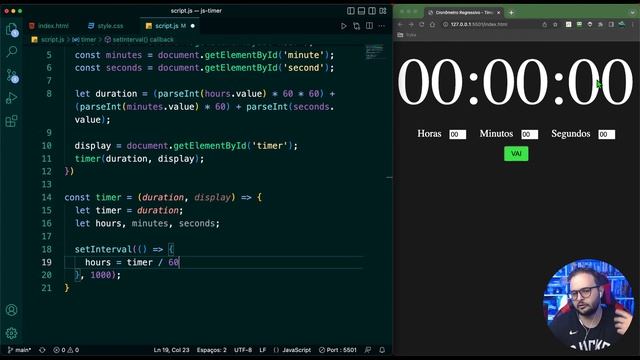Open the Explorer view in VS Code
Viewport: 640px width, 360px height.
12,29
